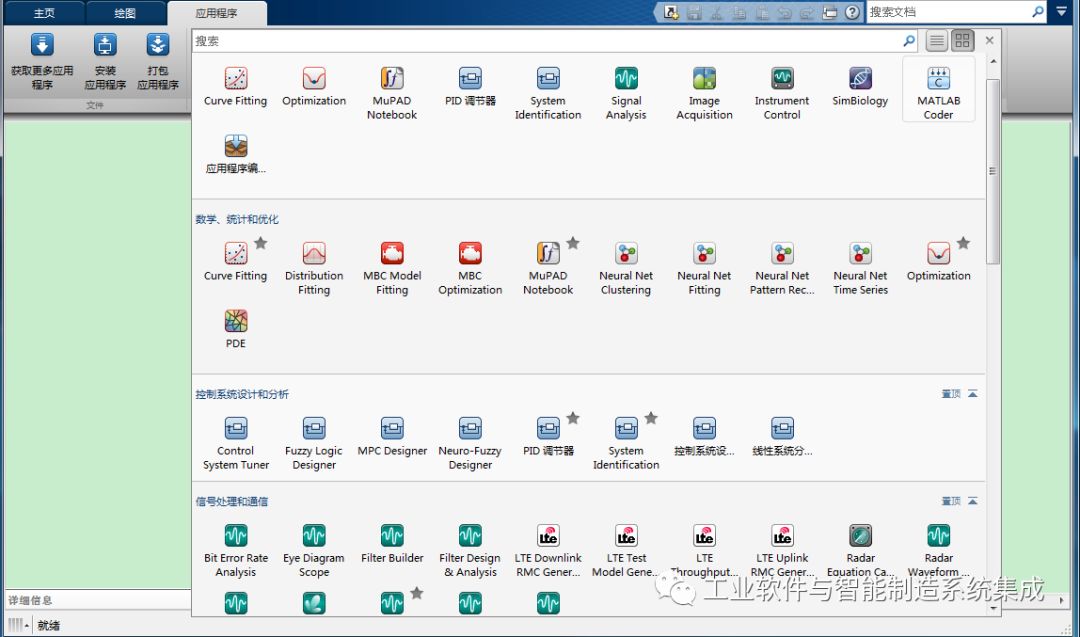Open the MPC Designer app
The height and width of the screenshot is (637, 1080).
(392, 437)
